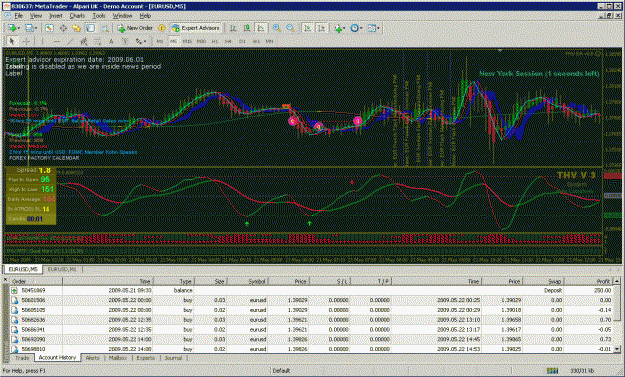Click the account history scrollbar down arrow
The image size is (625, 377).
click(617, 349)
